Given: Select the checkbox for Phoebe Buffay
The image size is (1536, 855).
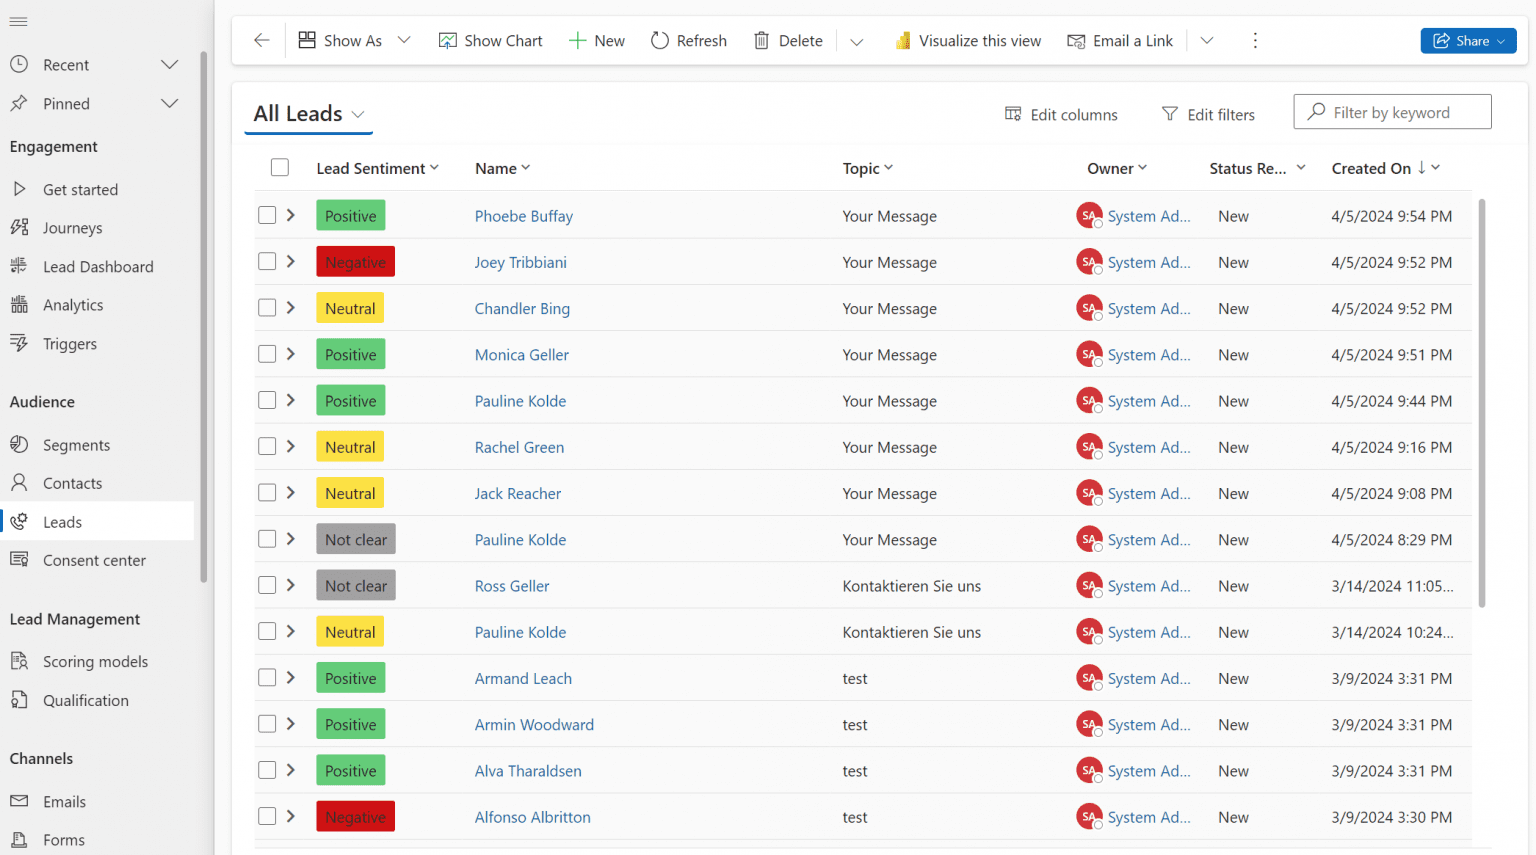Looking at the screenshot, I should (265, 215).
